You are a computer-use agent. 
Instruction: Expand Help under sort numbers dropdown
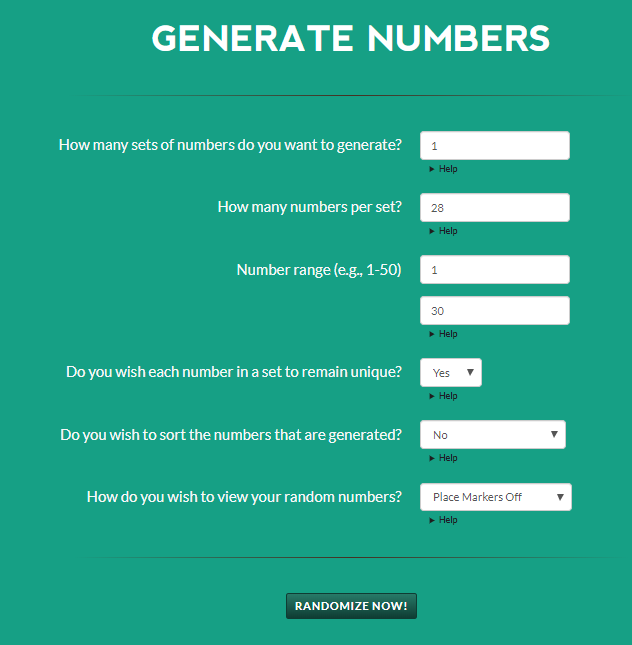tap(443, 458)
